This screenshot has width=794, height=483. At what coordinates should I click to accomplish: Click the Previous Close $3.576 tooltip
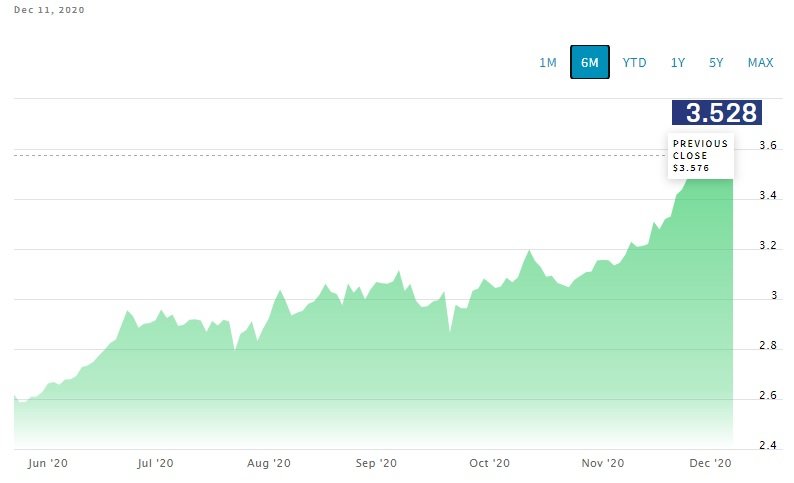[x=701, y=156]
